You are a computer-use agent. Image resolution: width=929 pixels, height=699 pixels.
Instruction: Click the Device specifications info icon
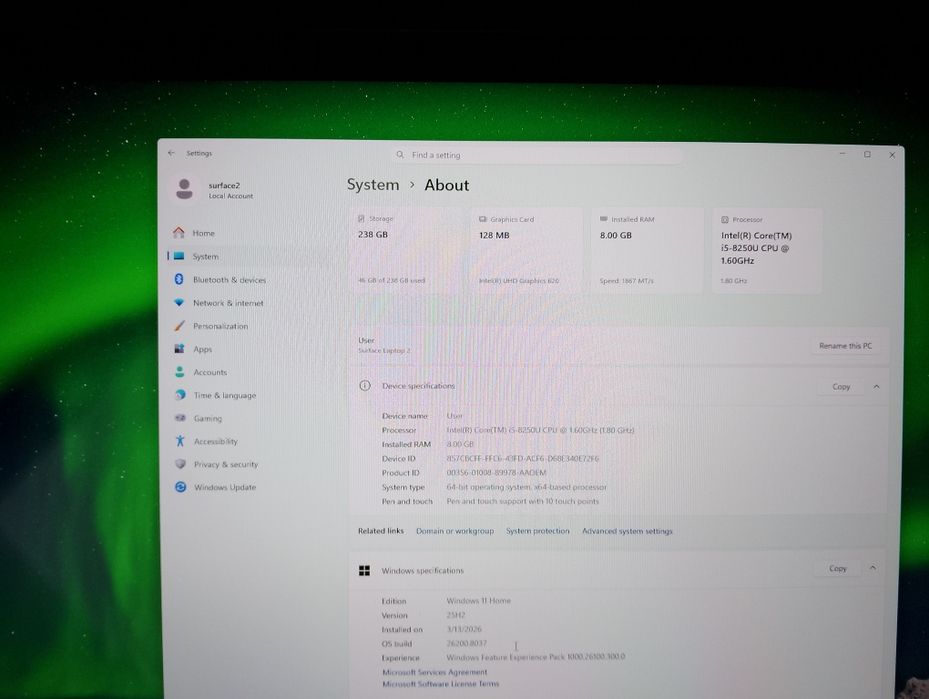(365, 386)
